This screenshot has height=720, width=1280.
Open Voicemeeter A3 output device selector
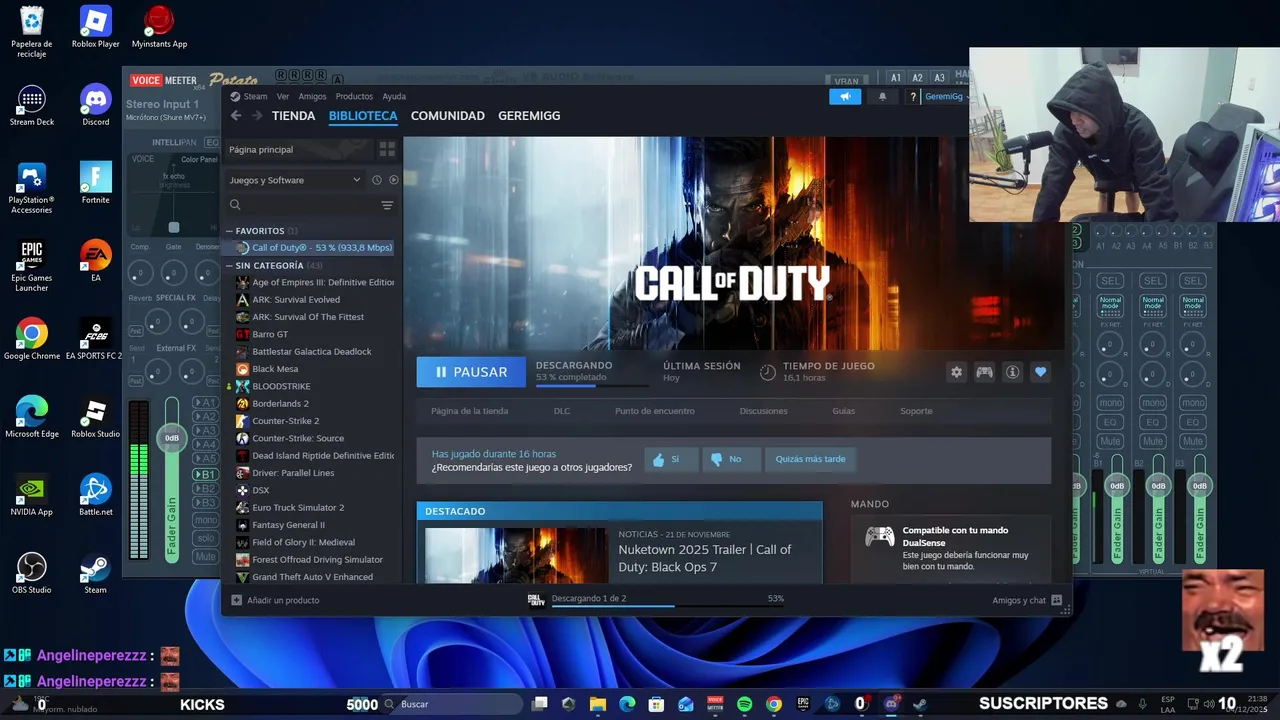[939, 78]
